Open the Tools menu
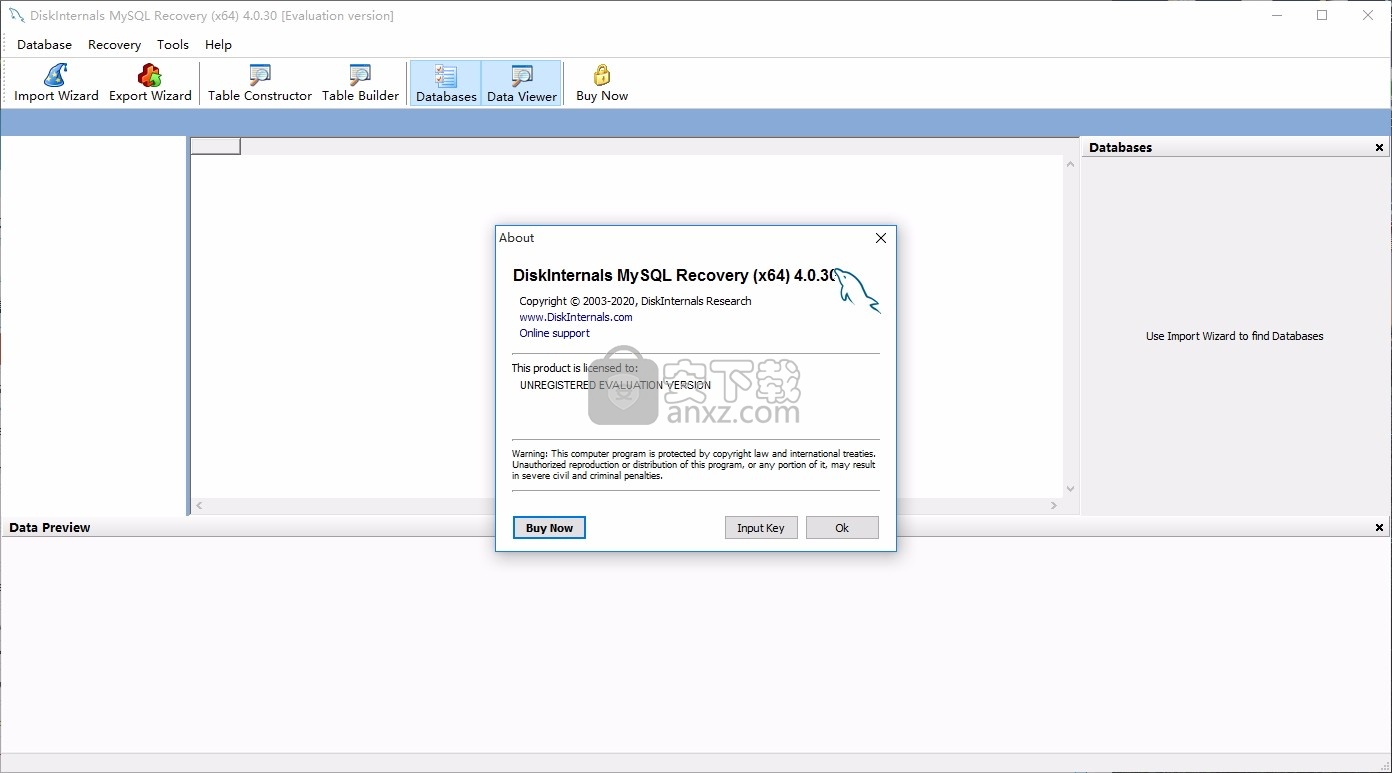The height and width of the screenshot is (773, 1392). [x=173, y=44]
